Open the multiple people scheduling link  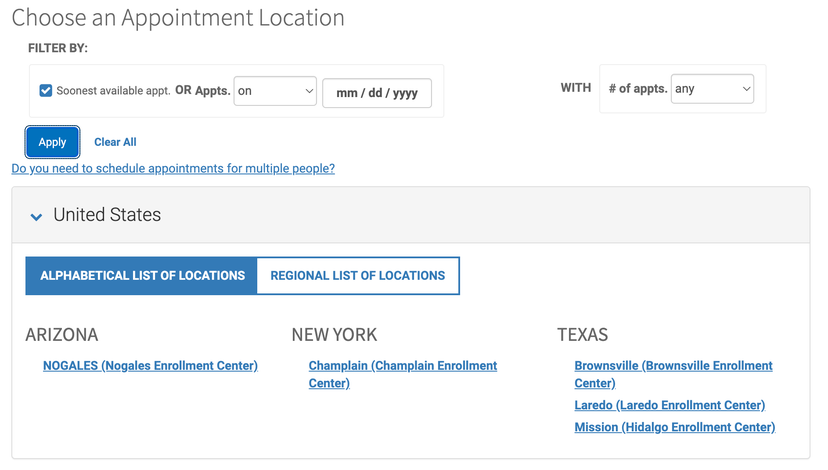point(173,169)
